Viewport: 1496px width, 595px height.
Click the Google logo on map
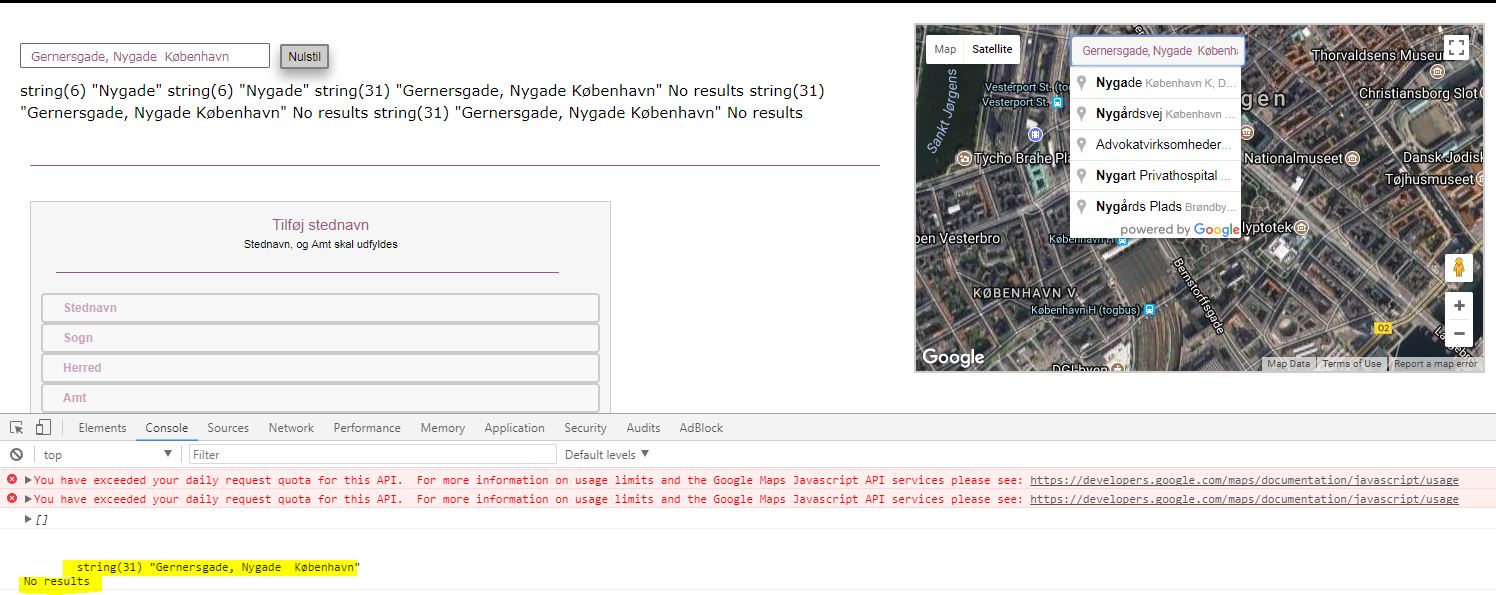[952, 357]
